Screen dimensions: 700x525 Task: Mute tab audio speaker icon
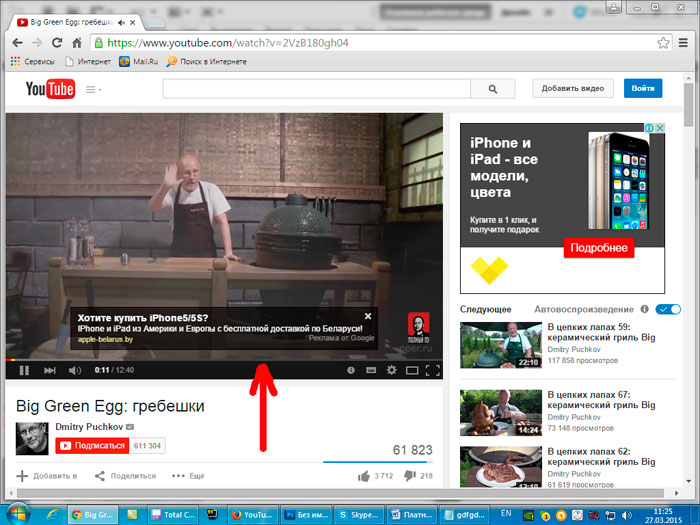tap(121, 22)
